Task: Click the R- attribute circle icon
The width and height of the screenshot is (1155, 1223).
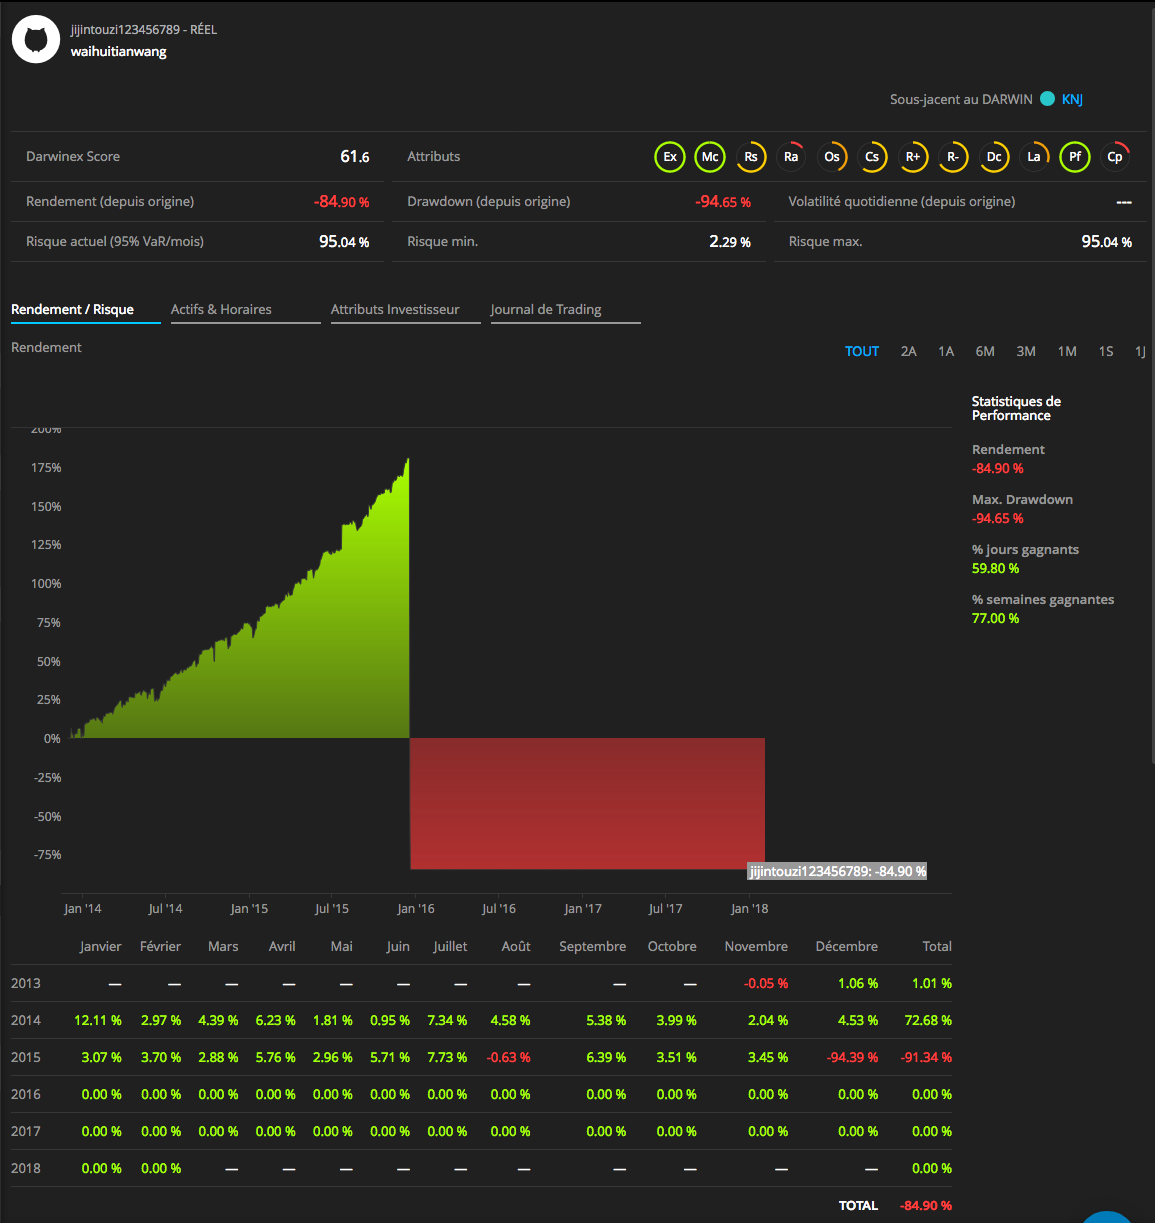Action: tap(953, 157)
